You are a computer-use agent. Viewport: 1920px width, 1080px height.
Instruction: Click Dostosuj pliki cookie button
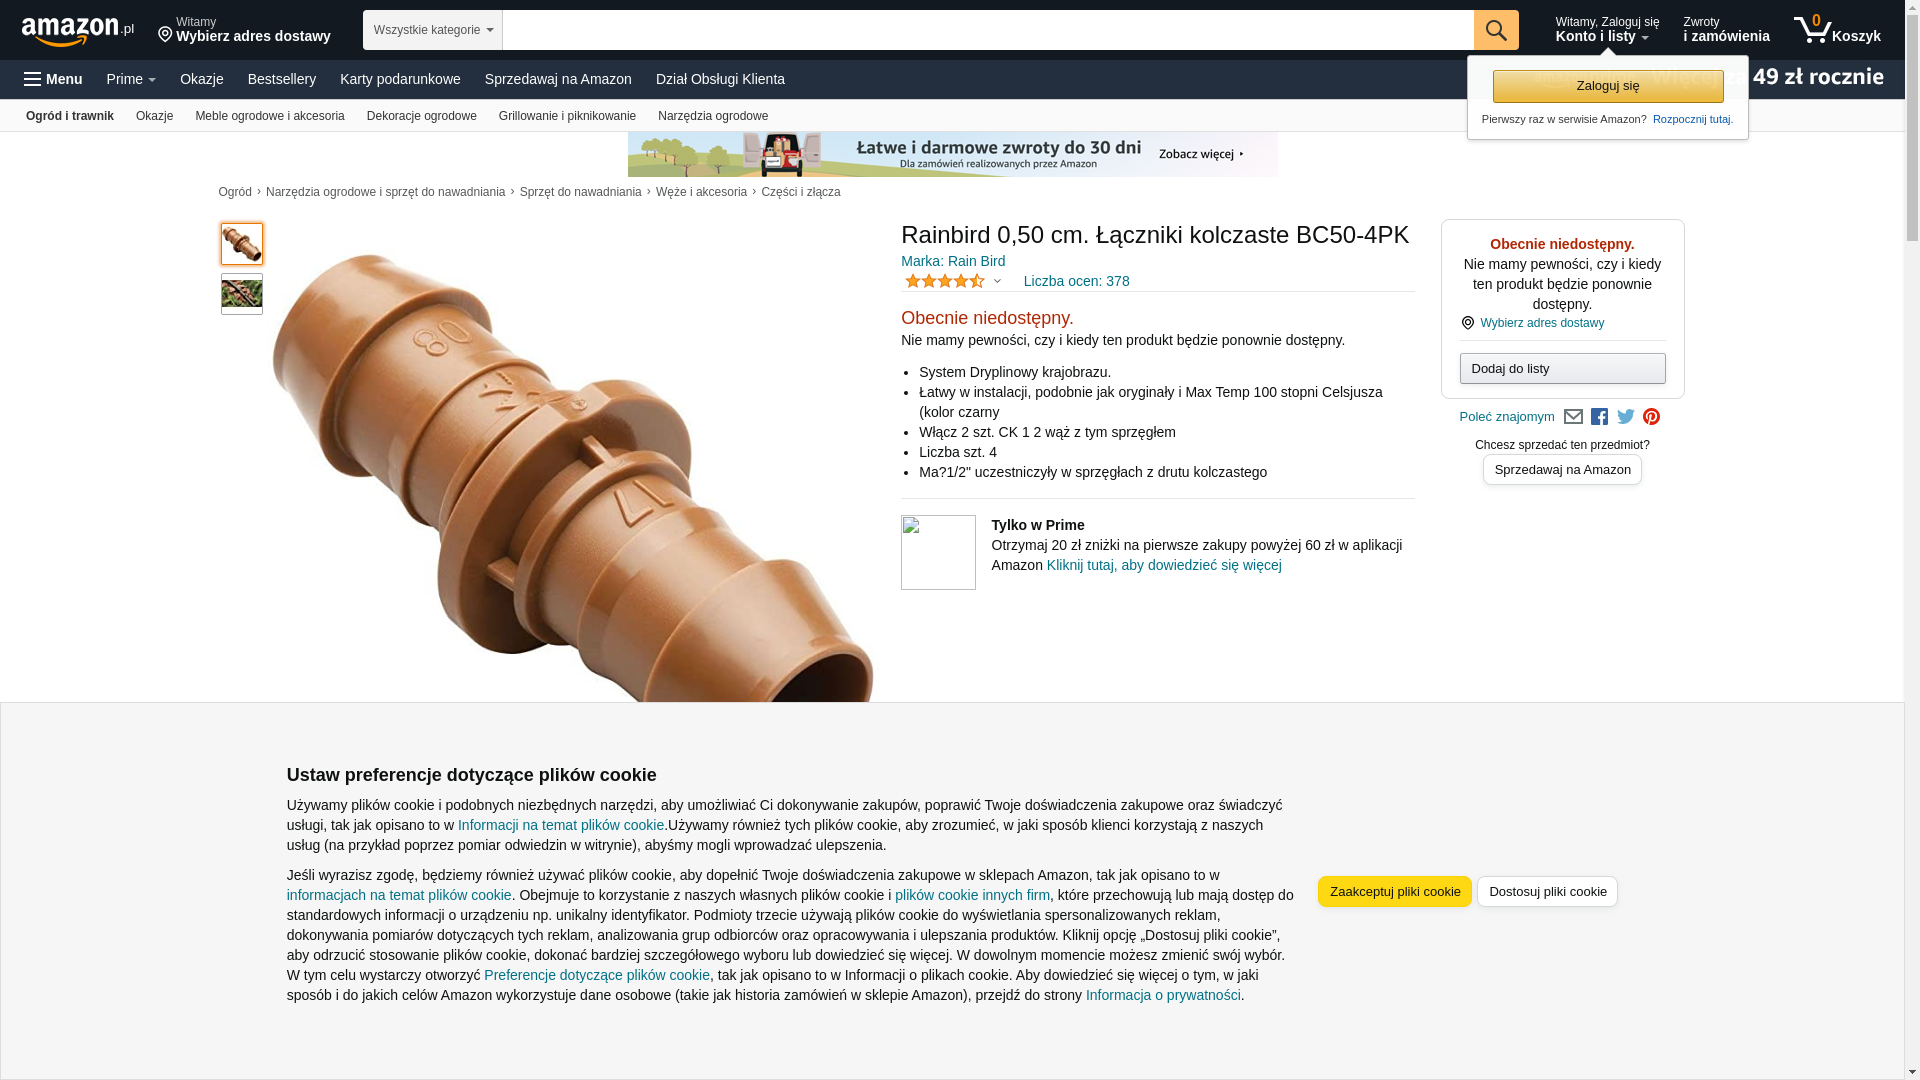tap(1548, 892)
